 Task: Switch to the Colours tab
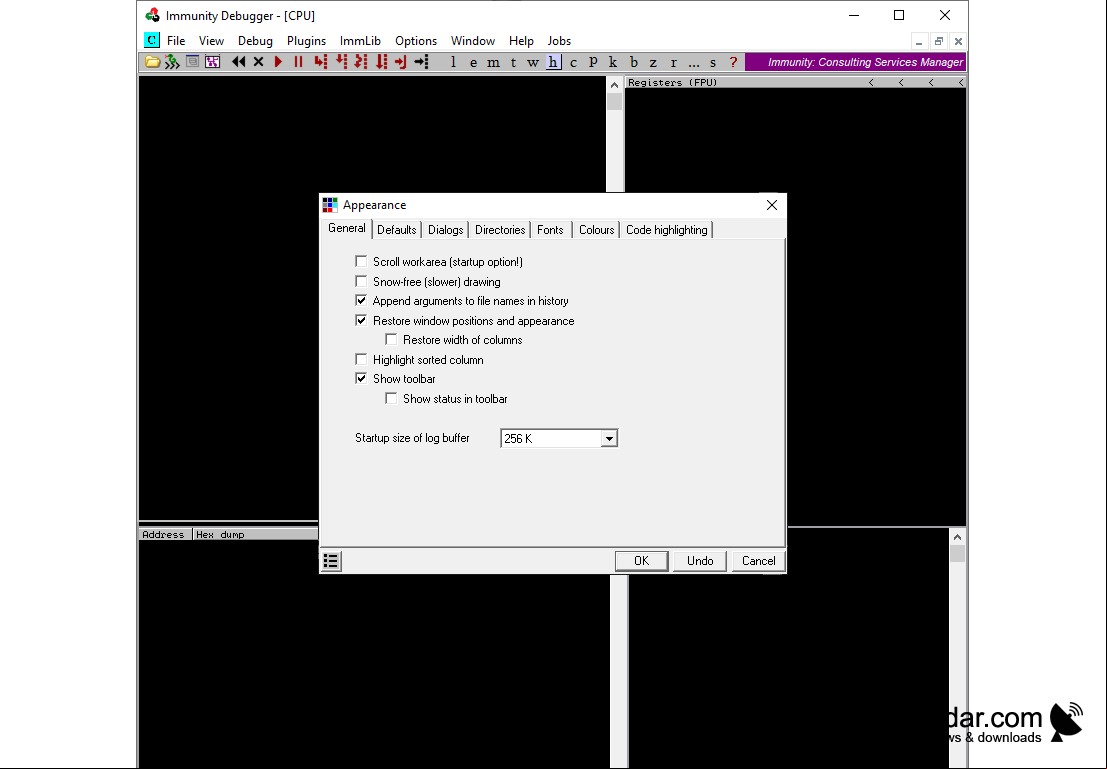(x=597, y=229)
